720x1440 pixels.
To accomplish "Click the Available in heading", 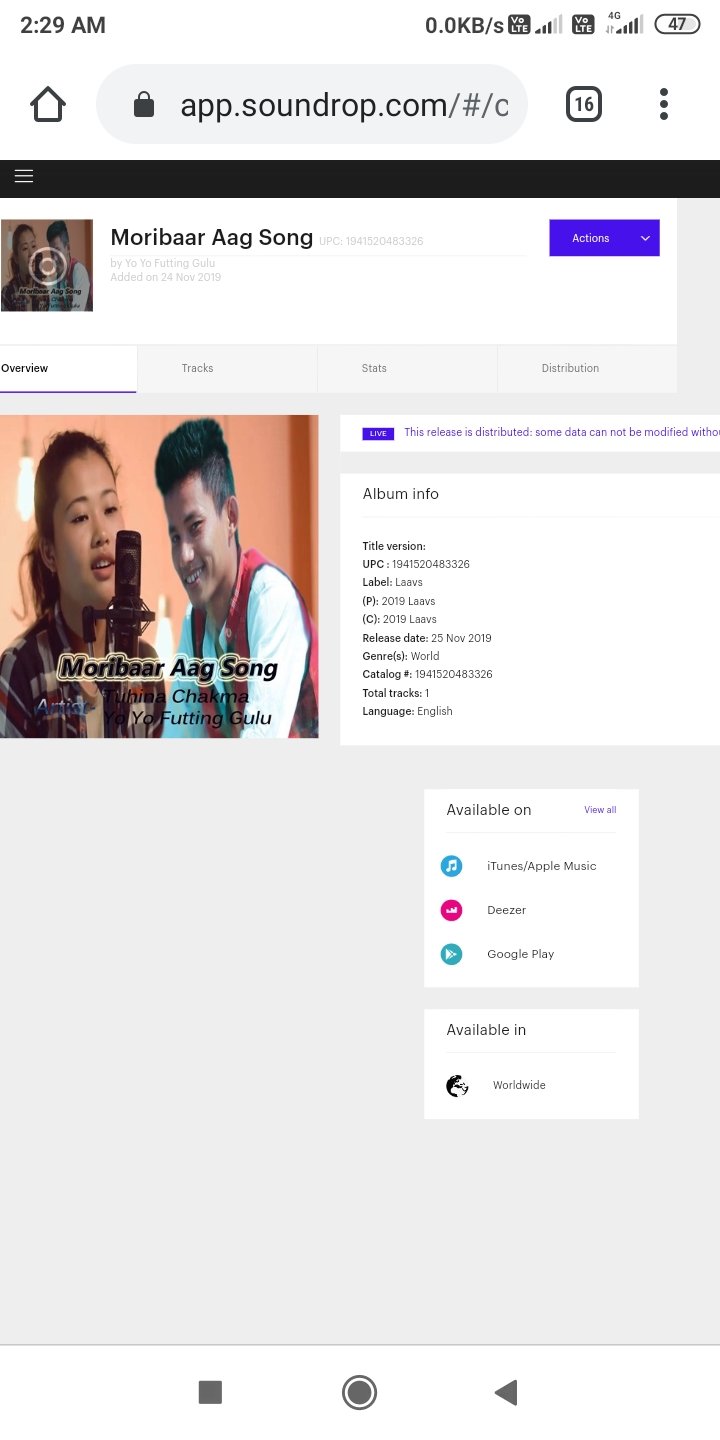I will point(486,1030).
